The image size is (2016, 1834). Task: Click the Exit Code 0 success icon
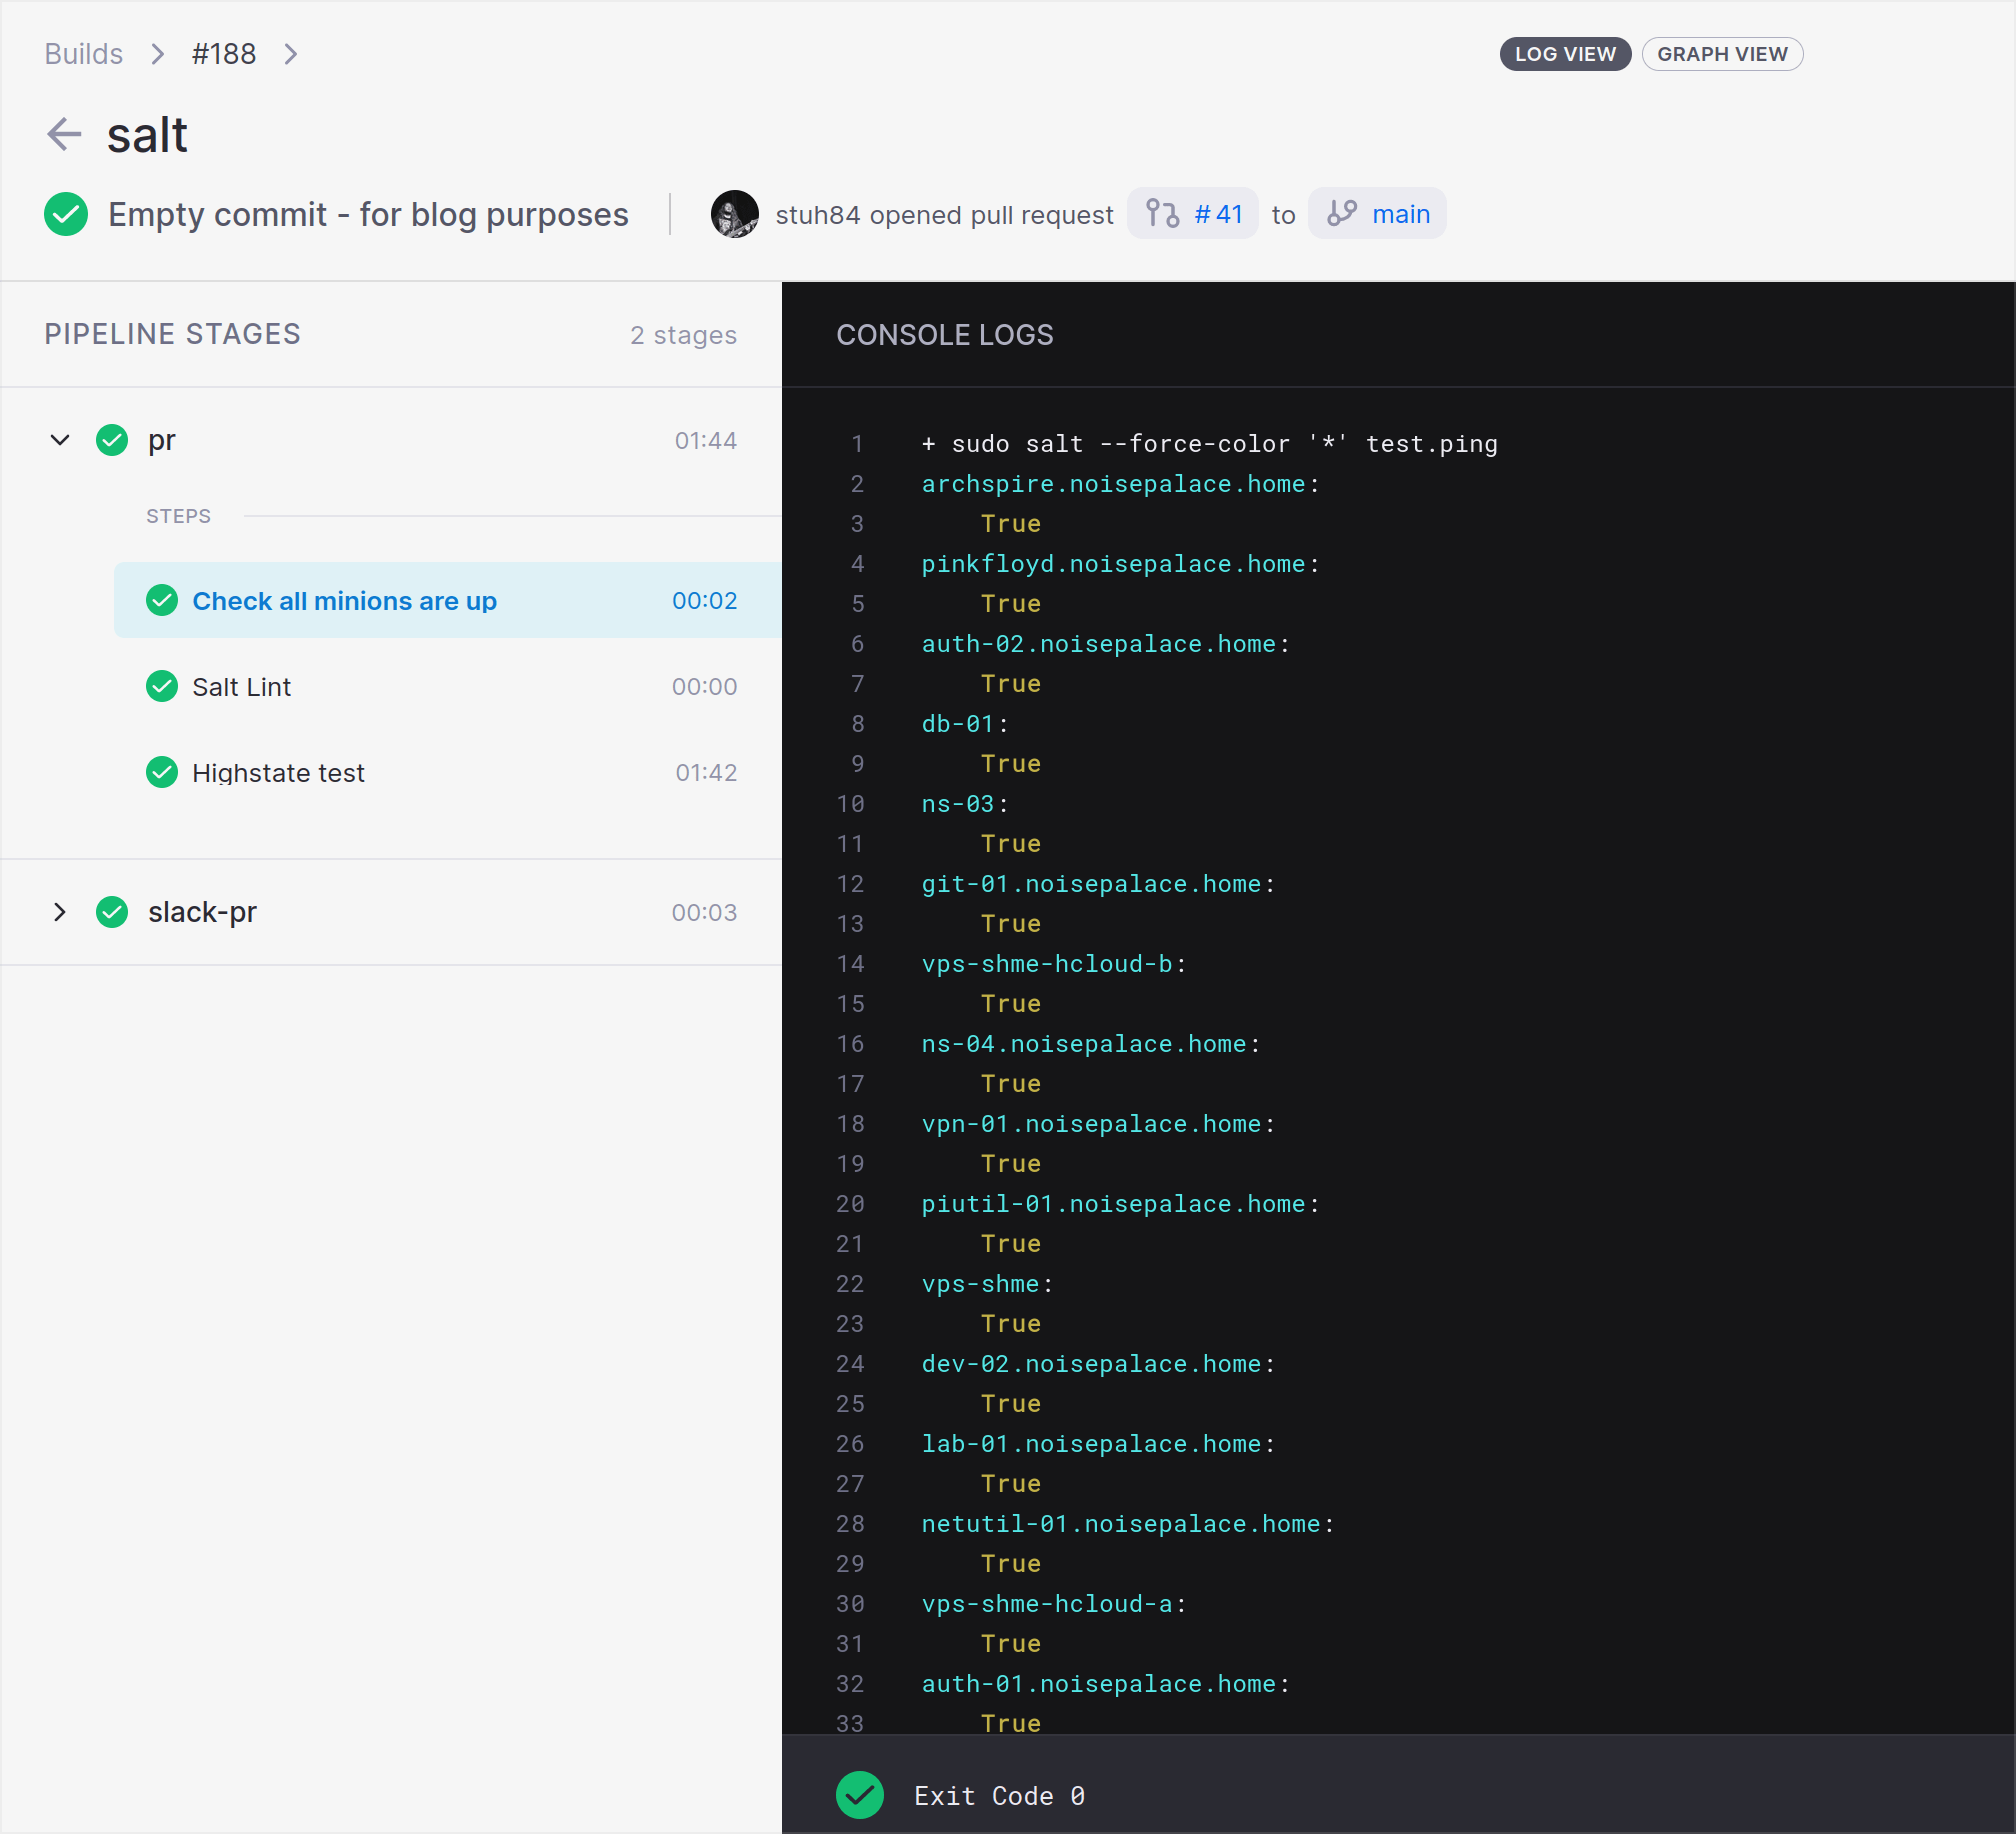[x=859, y=1795]
